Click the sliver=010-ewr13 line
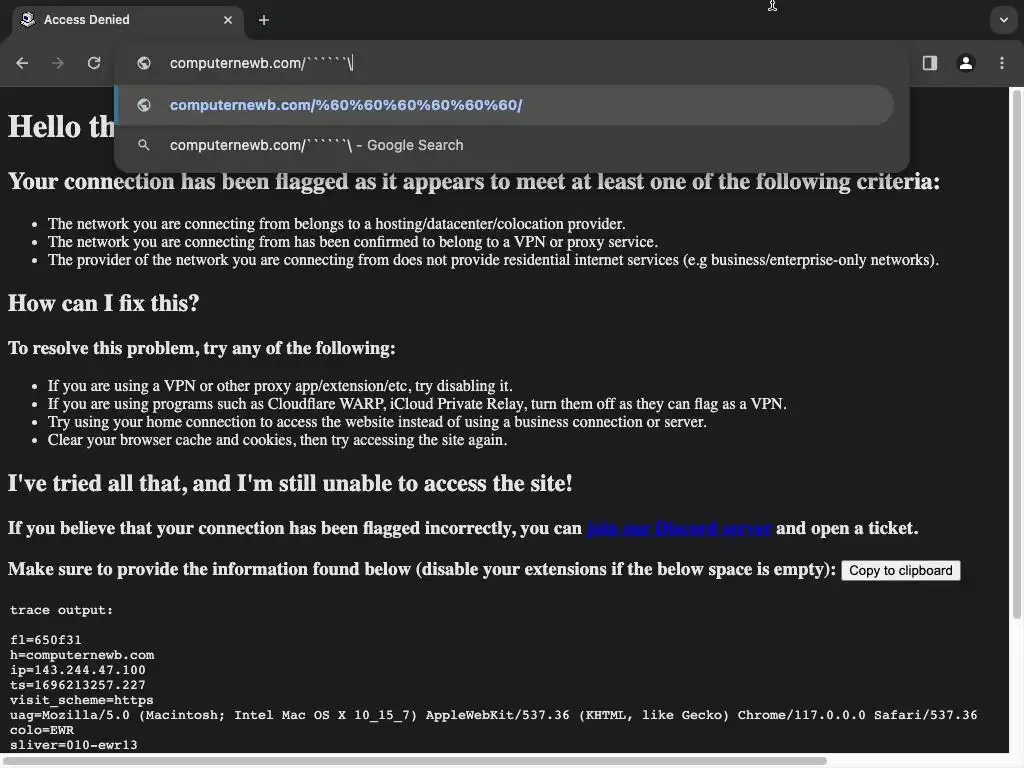This screenshot has width=1024, height=768. [74, 745]
